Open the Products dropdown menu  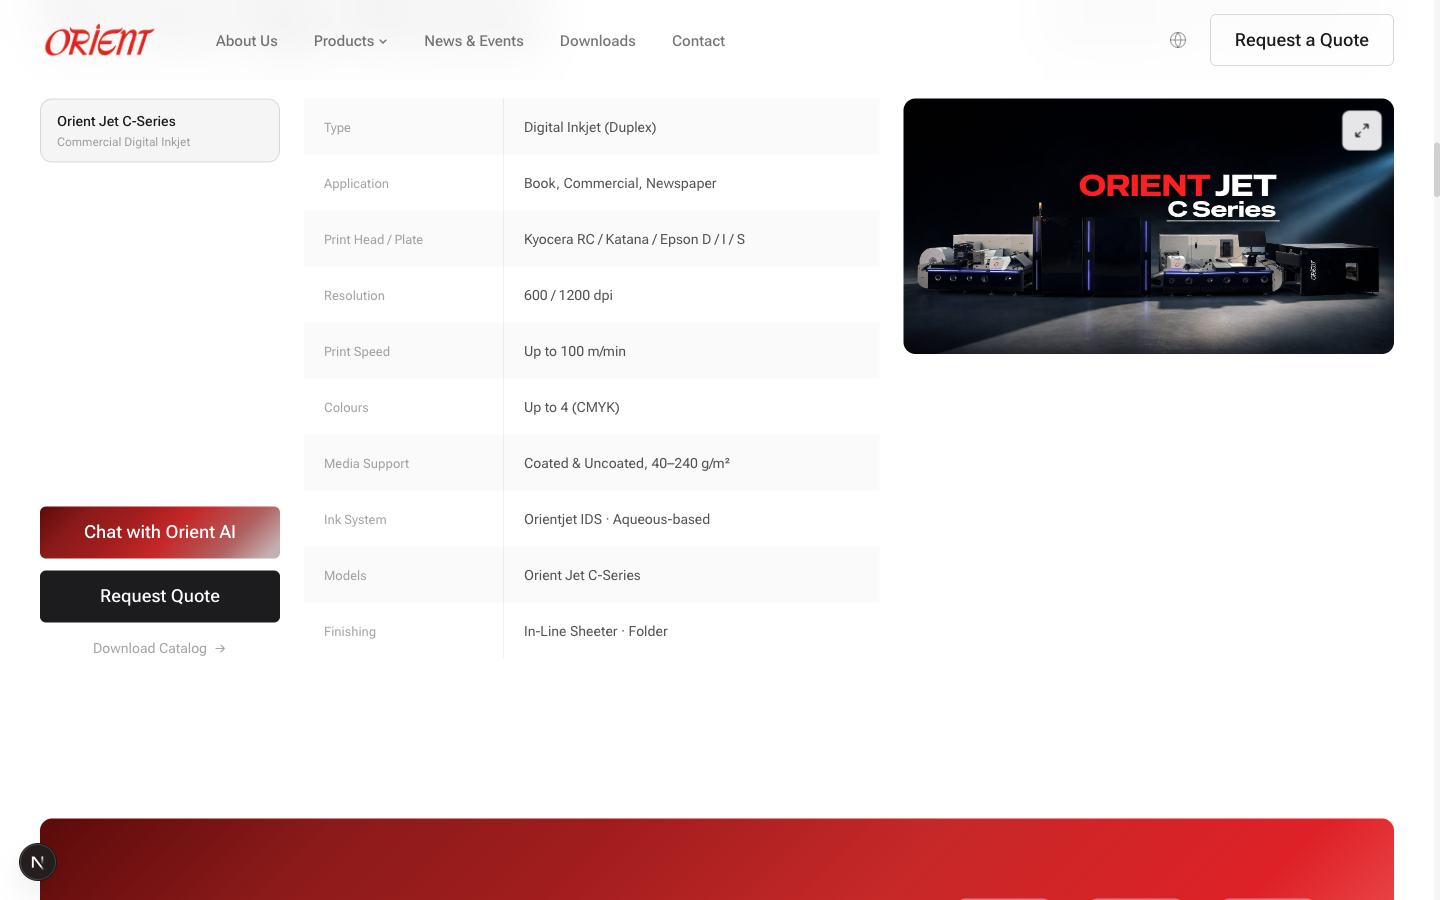pos(343,41)
